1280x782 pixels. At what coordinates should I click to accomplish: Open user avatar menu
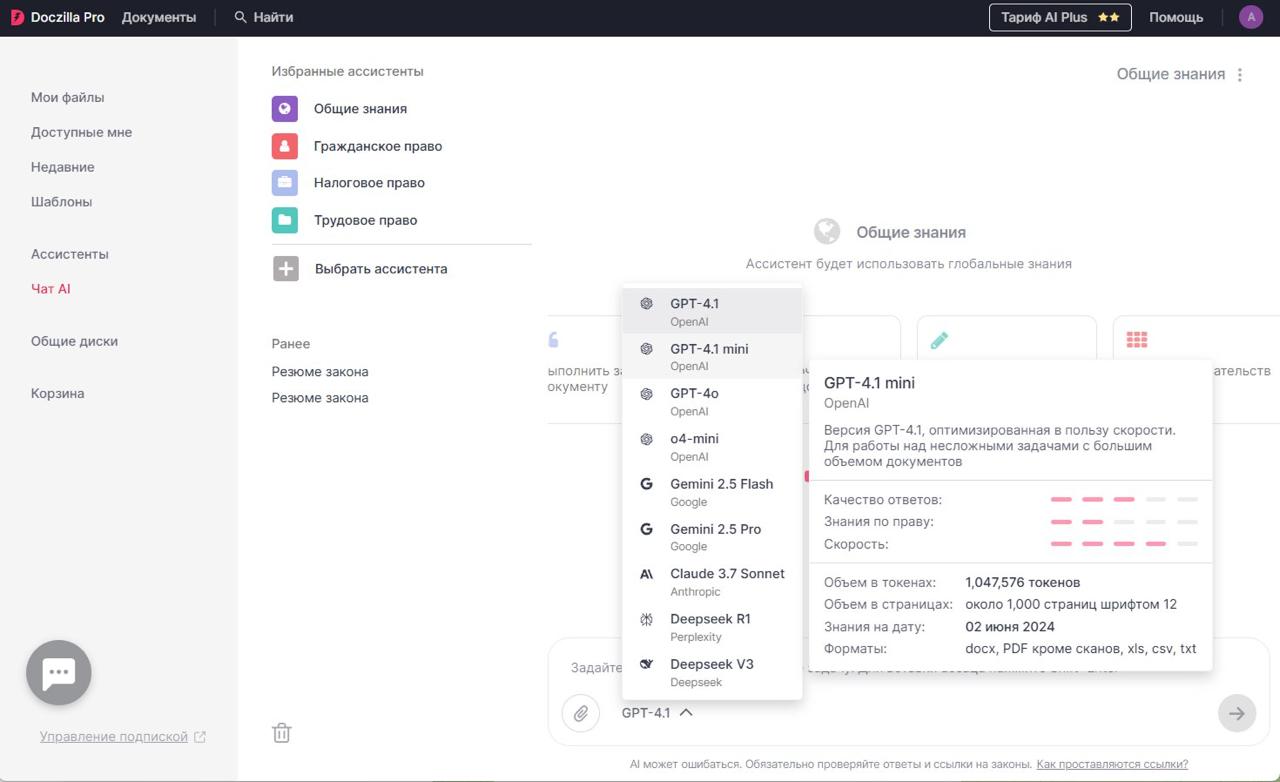coord(1251,17)
